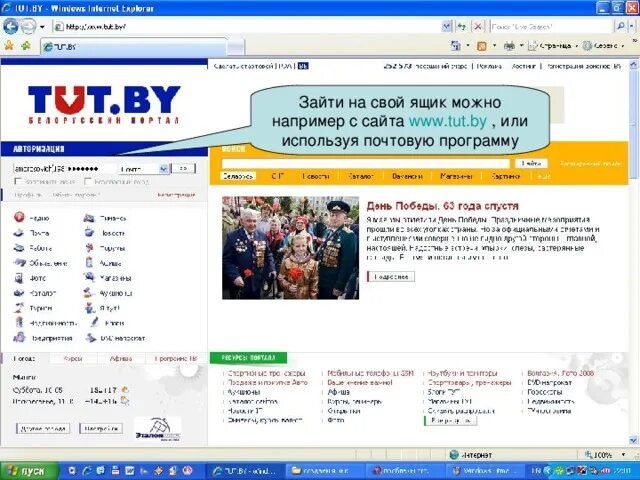Click the Аукционы section icon
The image size is (640, 480).
tap(89, 293)
